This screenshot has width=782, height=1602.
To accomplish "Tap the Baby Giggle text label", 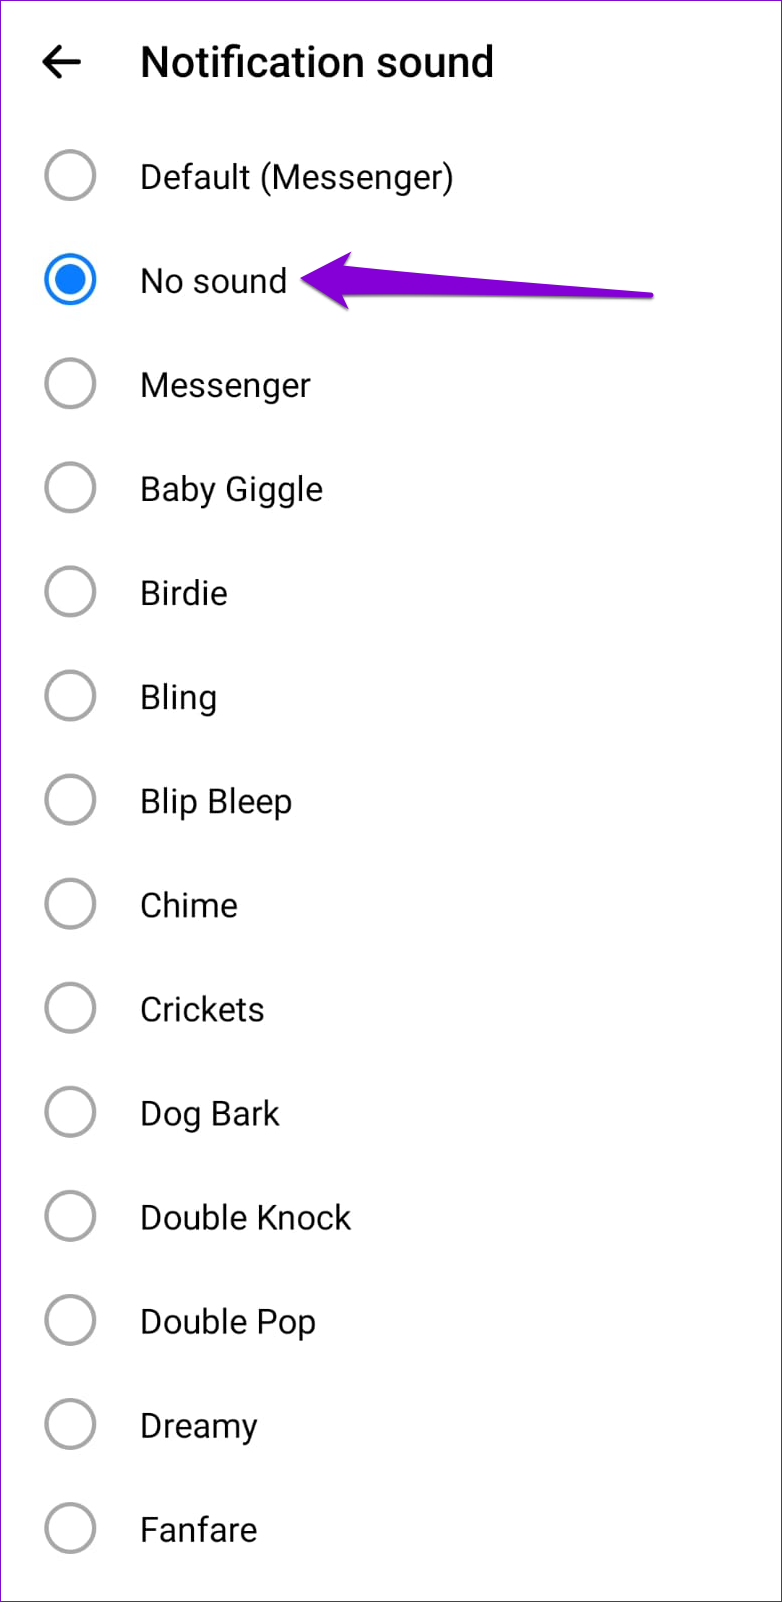I will click(232, 490).
